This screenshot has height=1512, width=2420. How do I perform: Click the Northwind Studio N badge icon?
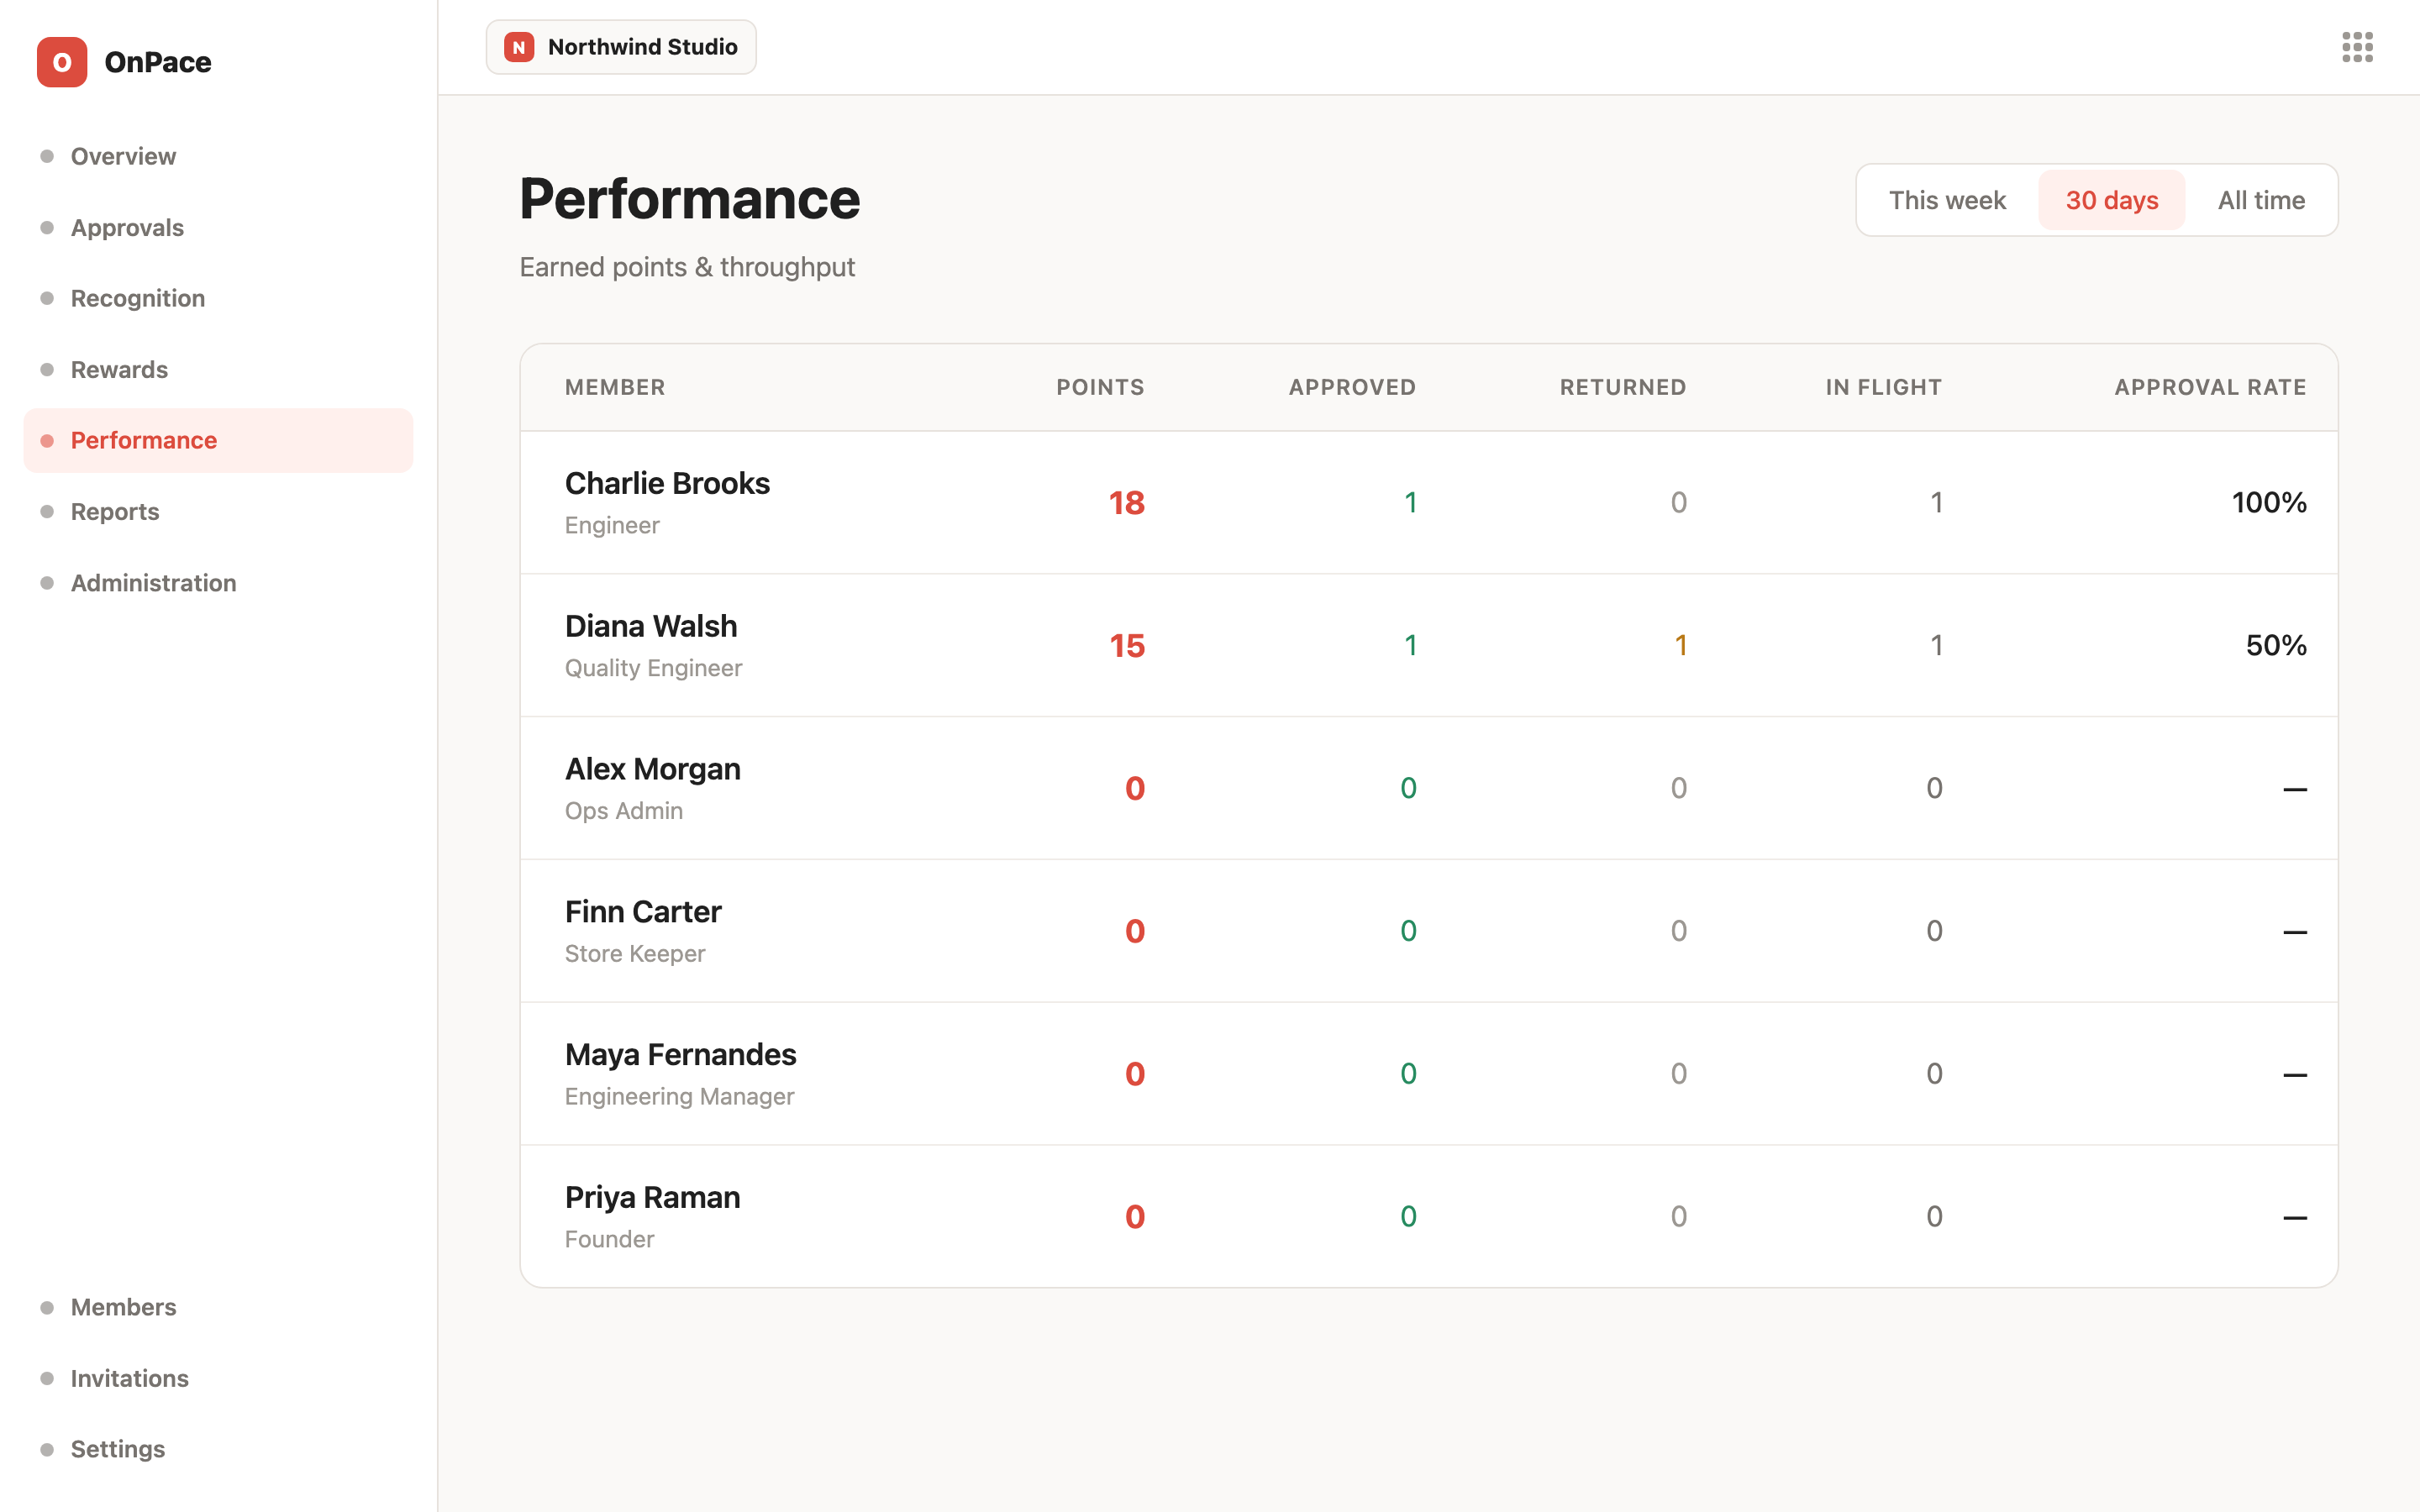click(x=519, y=47)
